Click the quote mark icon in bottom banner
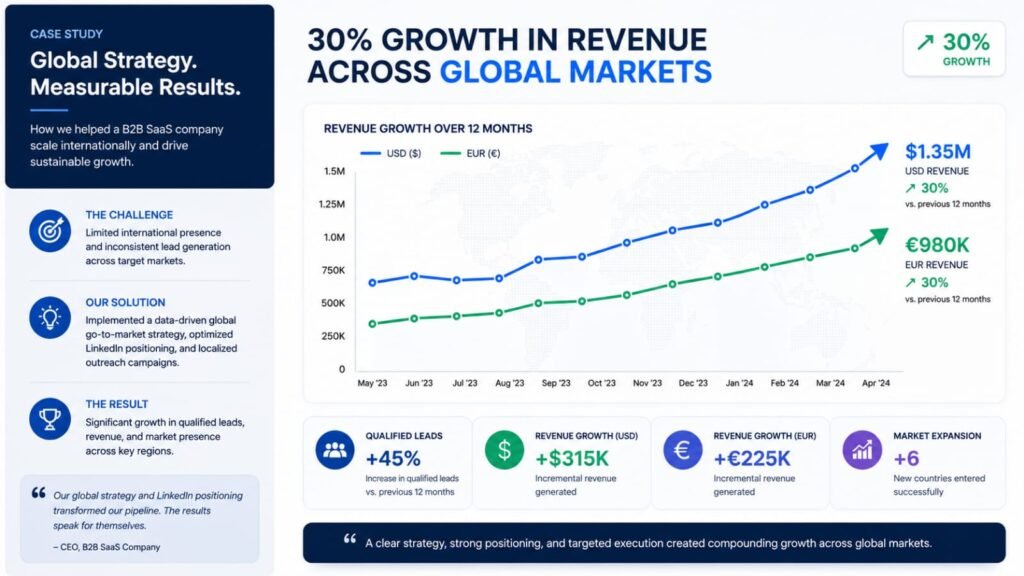1024x576 pixels. (350, 539)
